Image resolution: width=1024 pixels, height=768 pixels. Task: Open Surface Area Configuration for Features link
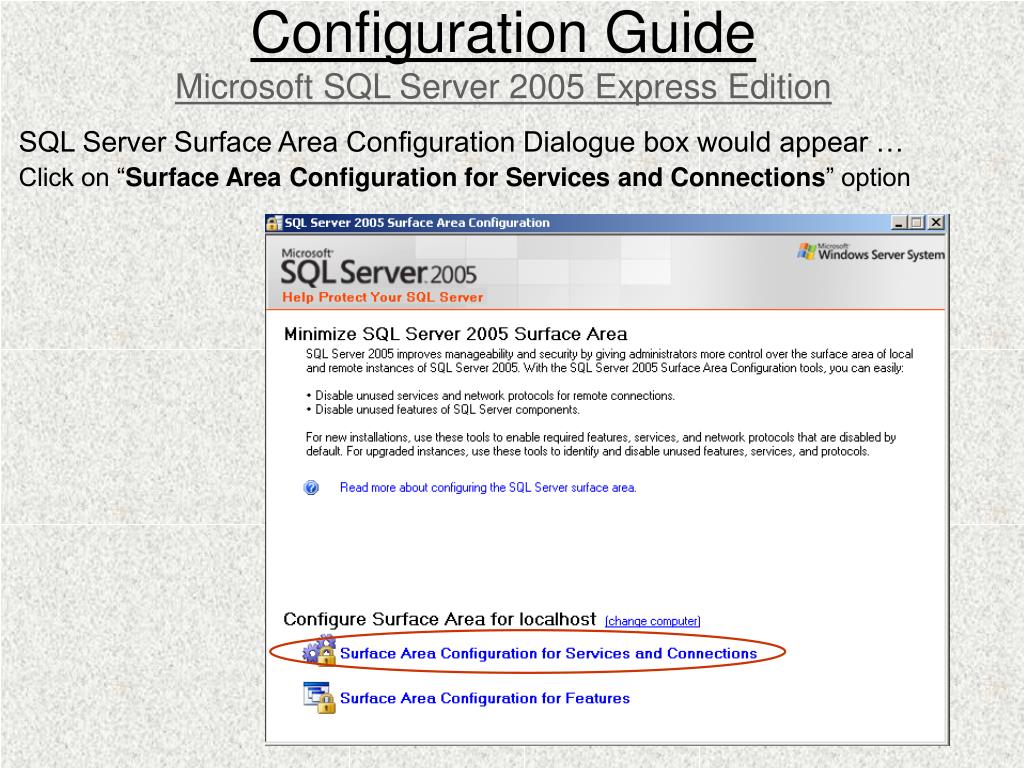tap(485, 698)
